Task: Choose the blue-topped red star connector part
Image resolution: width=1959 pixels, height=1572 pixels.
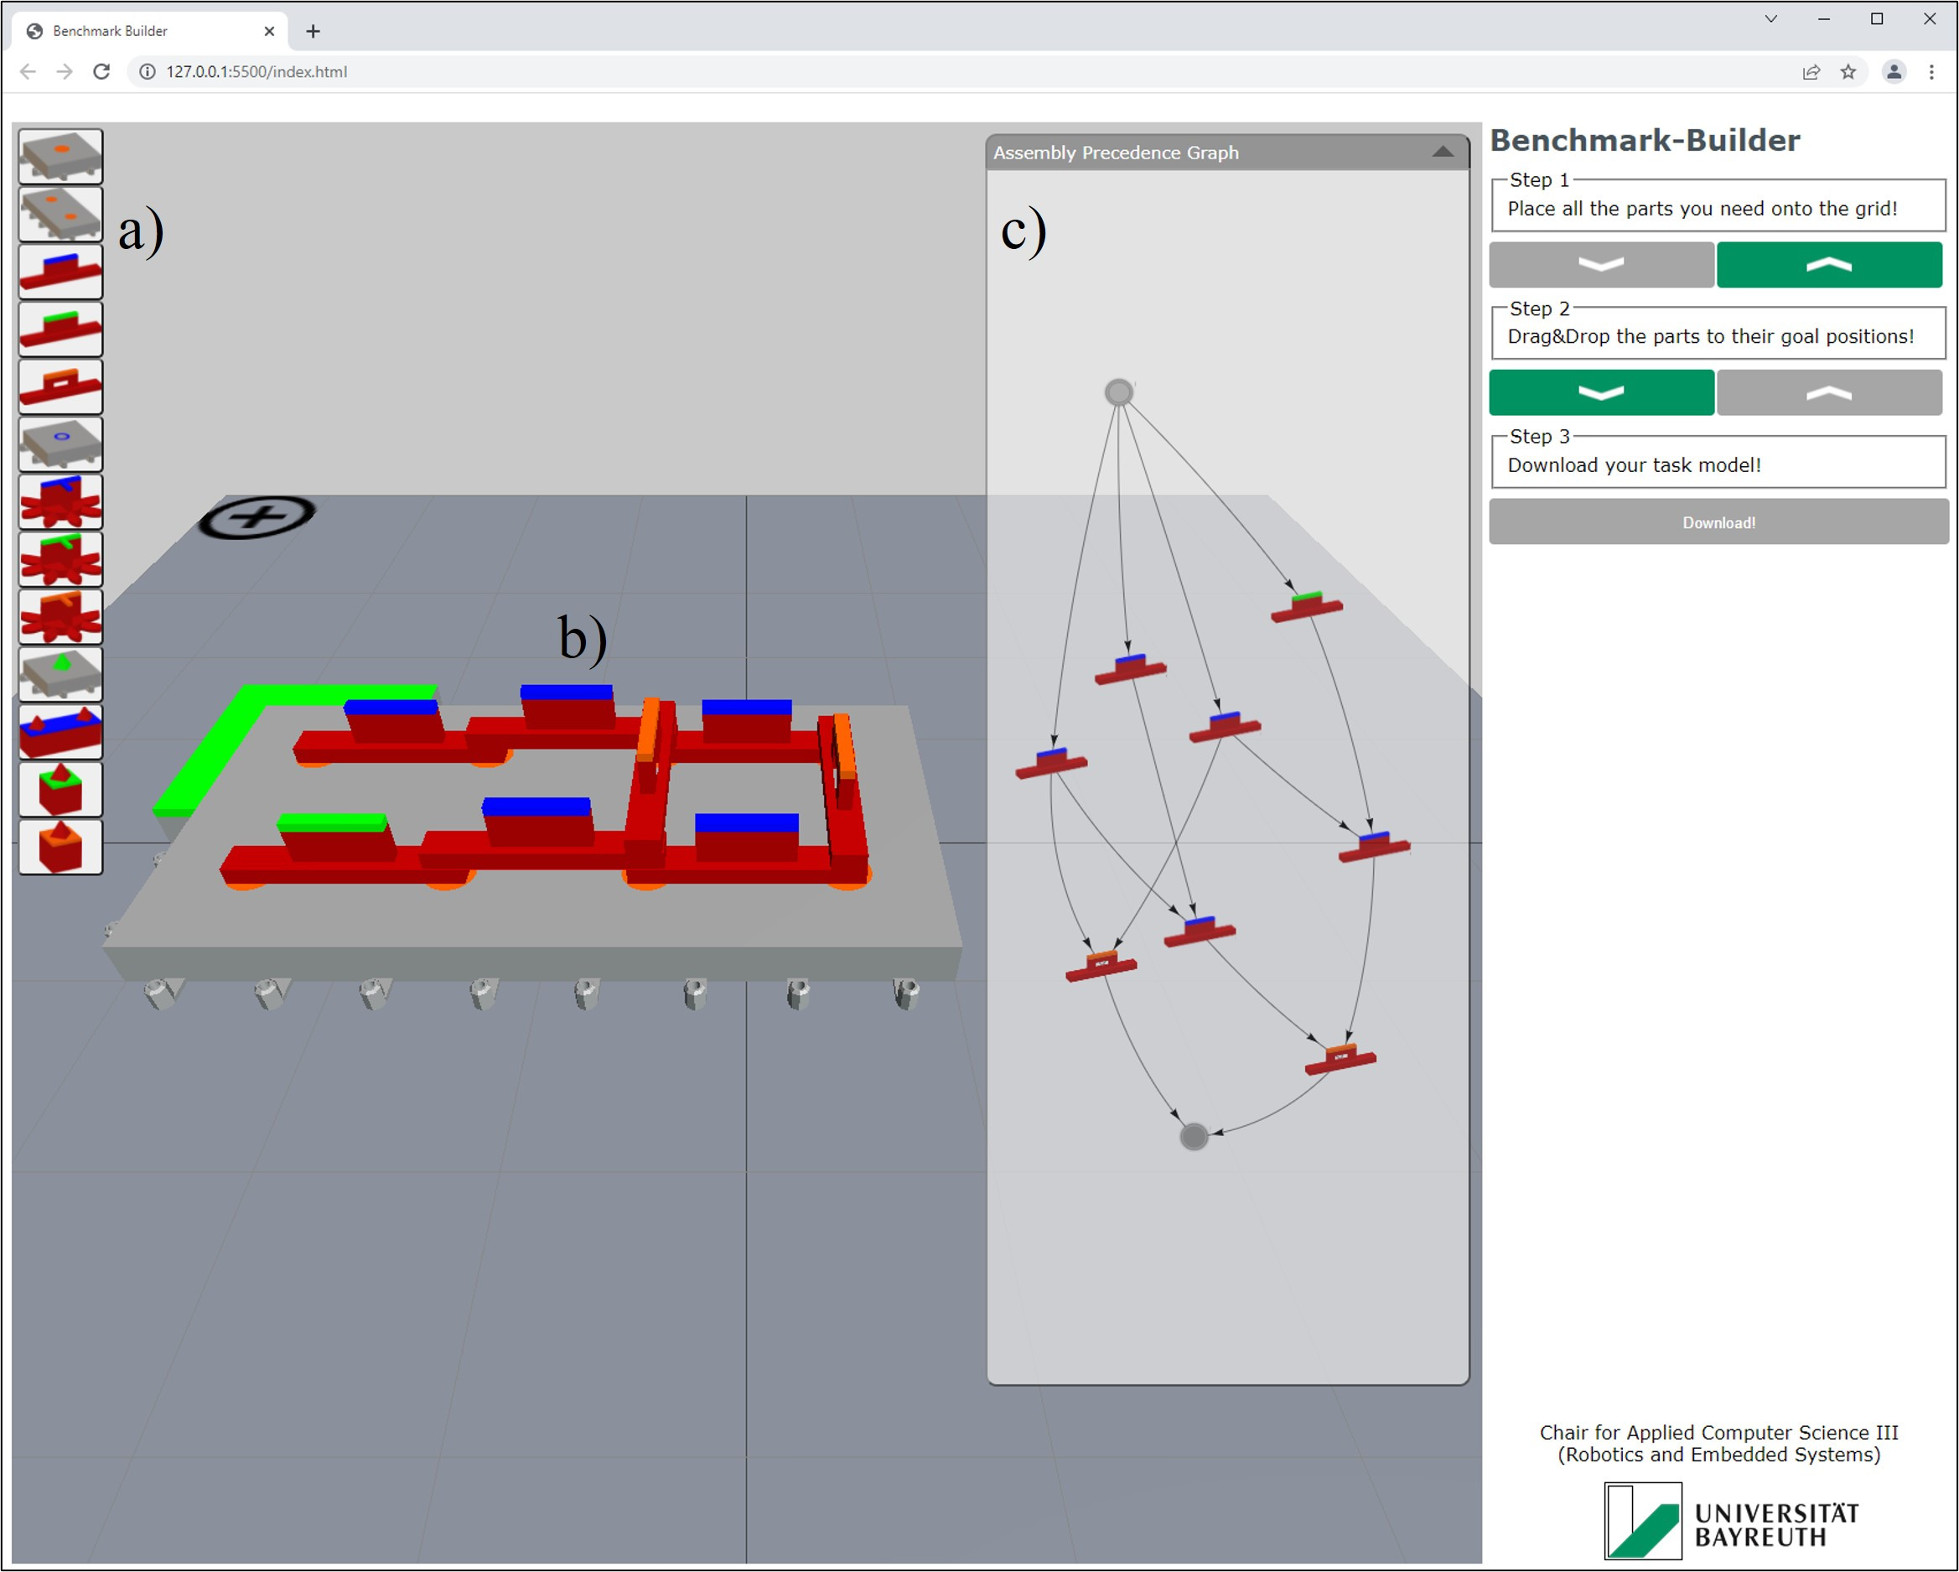Action: 60,501
